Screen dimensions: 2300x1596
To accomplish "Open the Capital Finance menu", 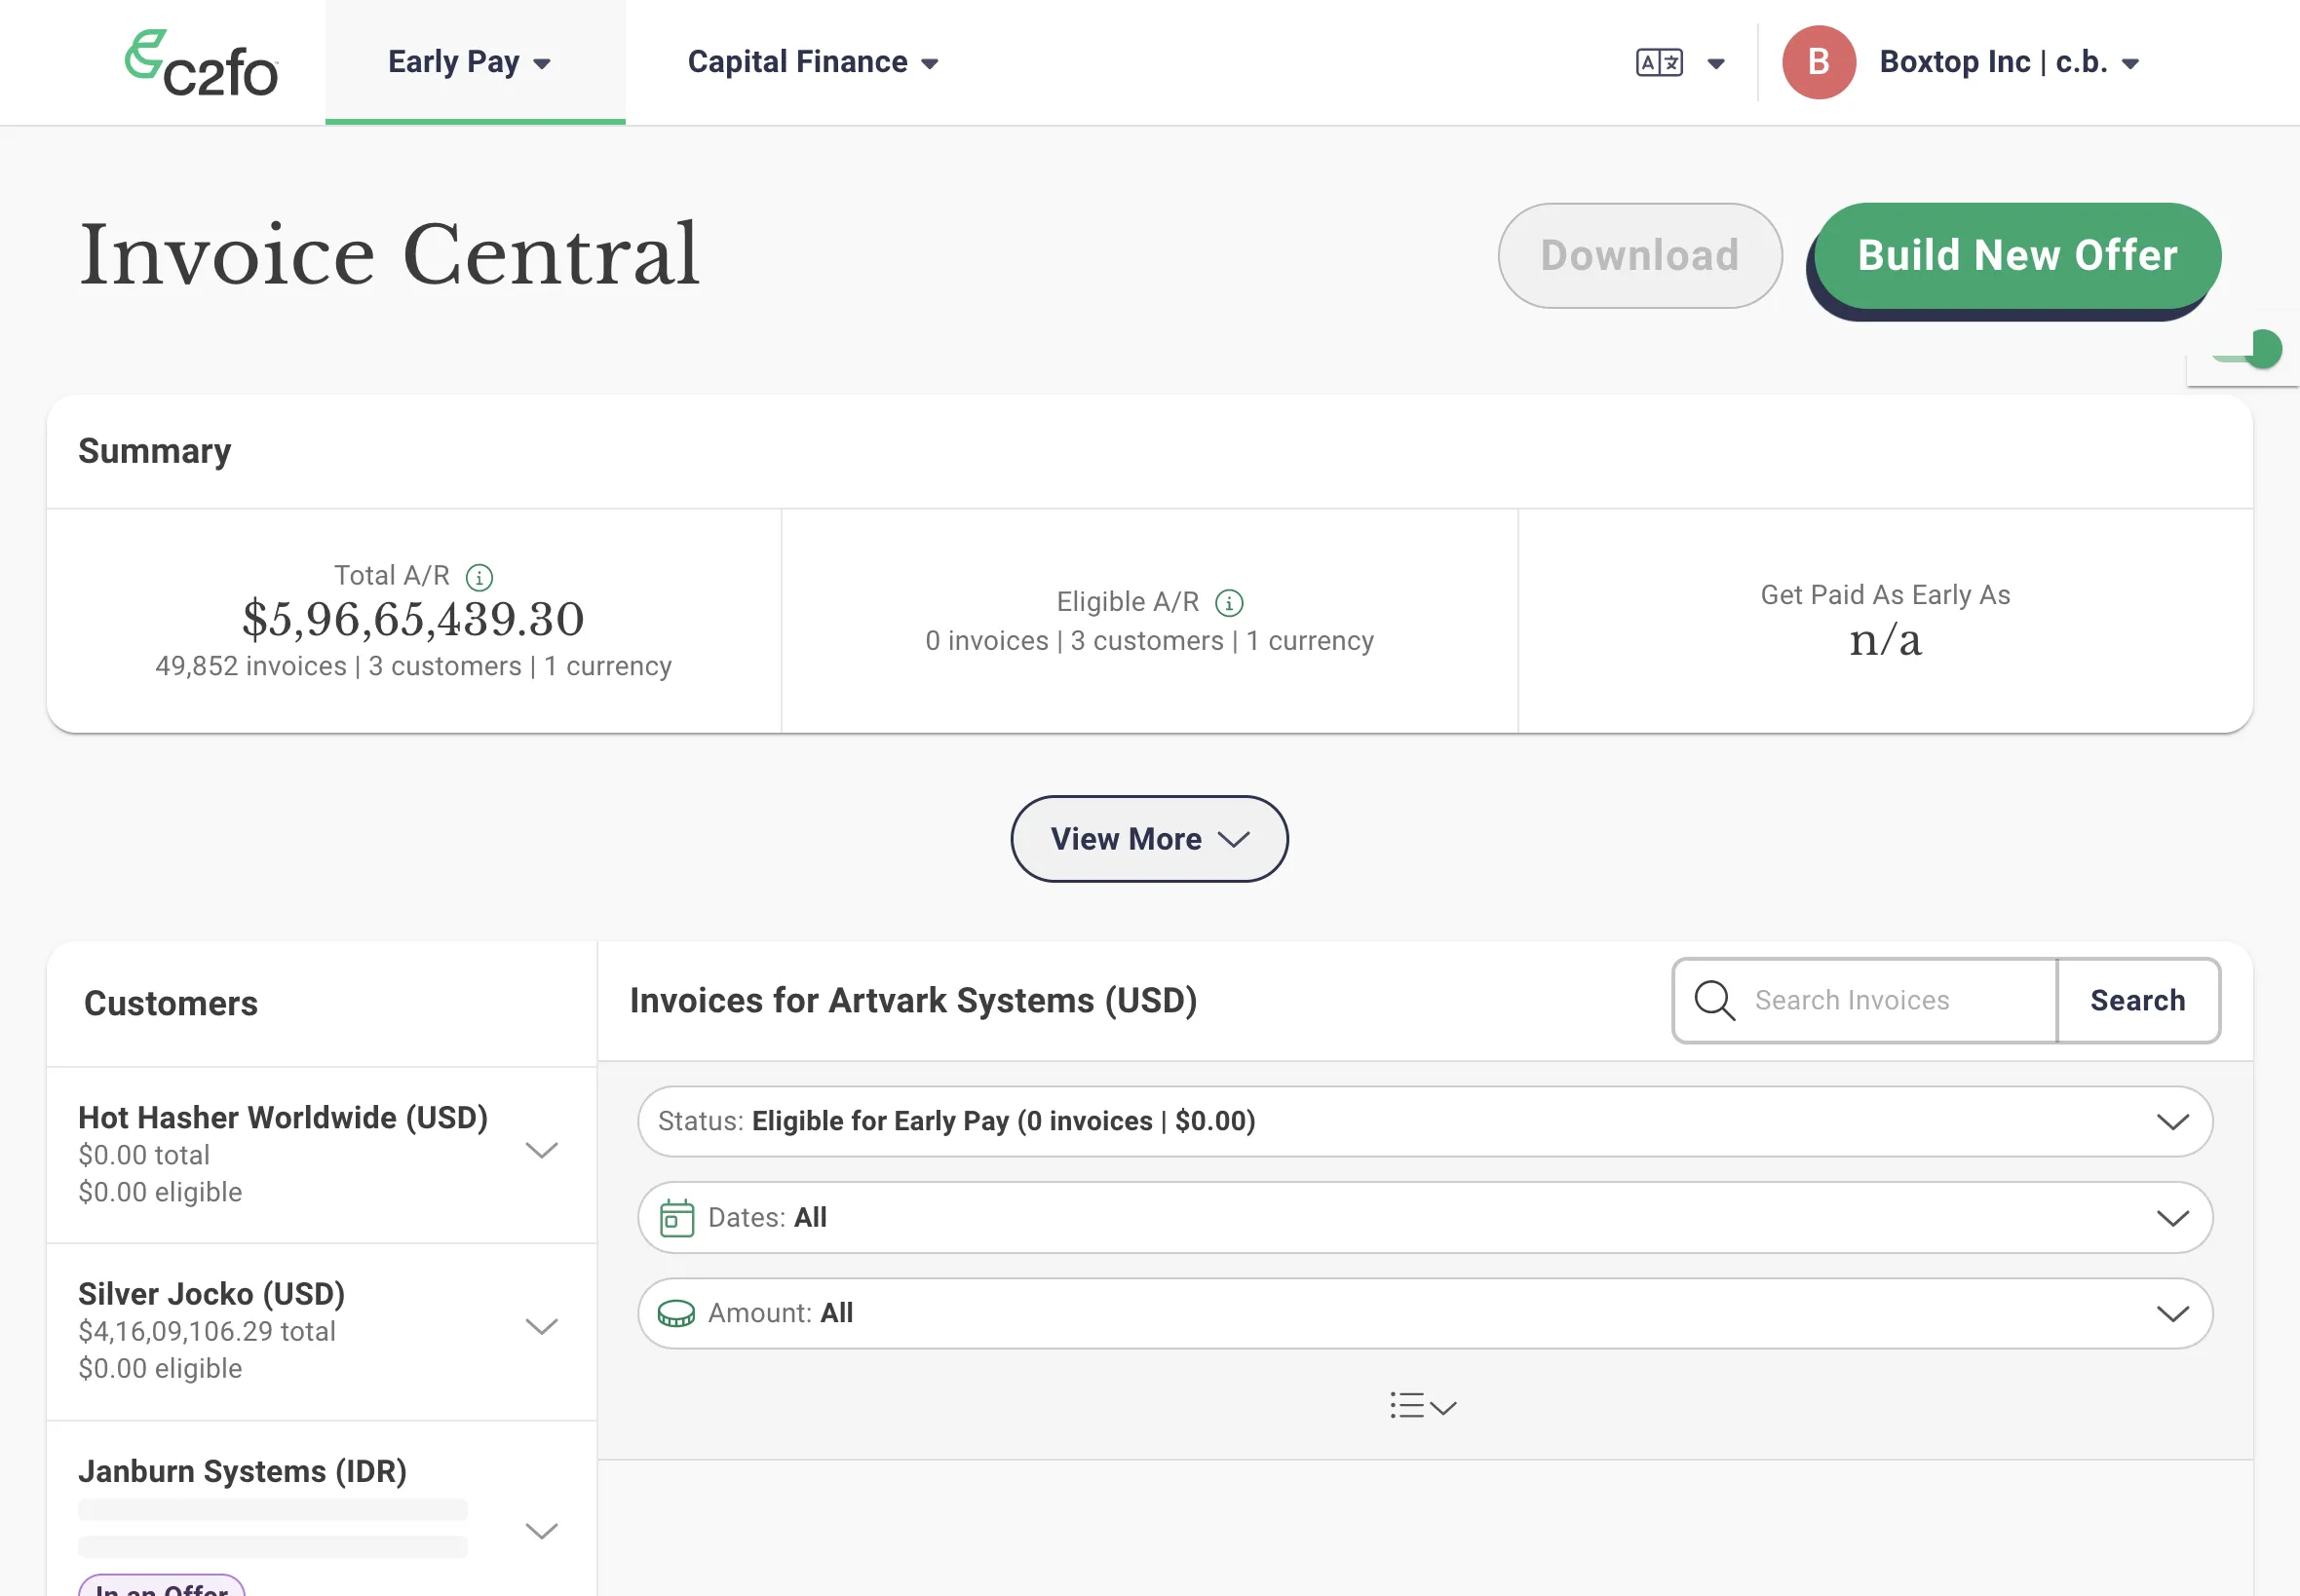I will click(813, 62).
